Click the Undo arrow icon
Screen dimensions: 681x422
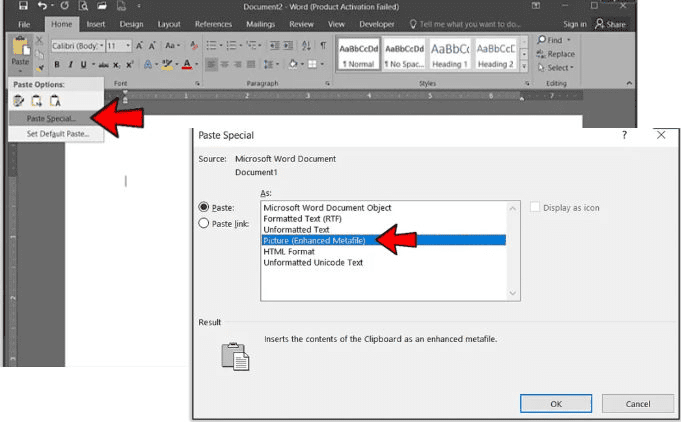point(44,6)
